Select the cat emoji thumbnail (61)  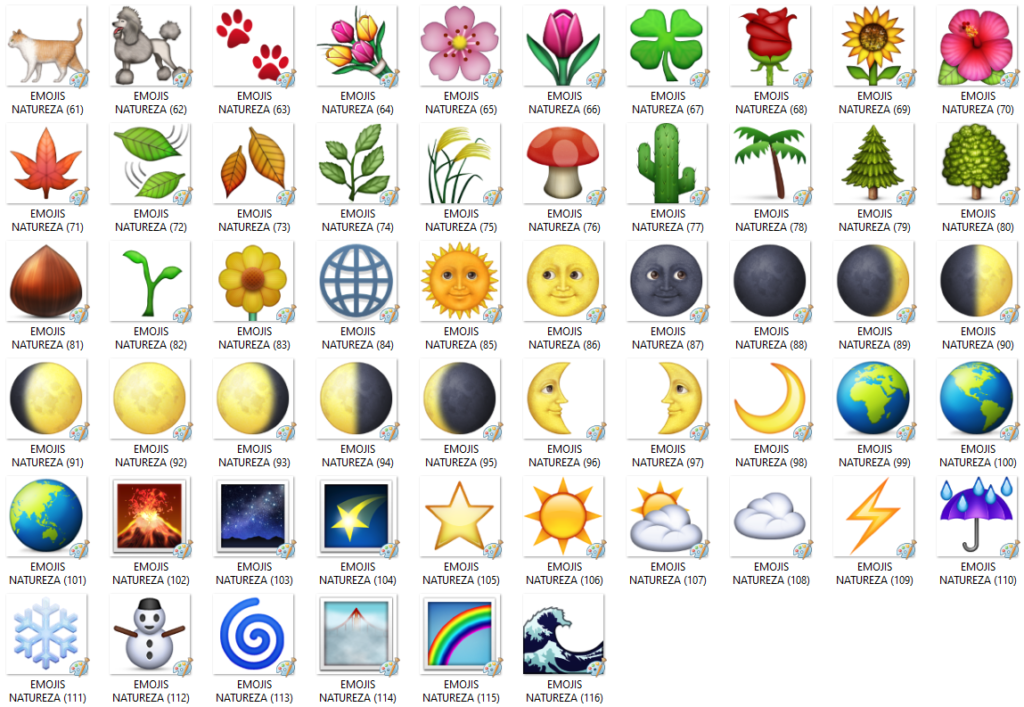[46, 45]
